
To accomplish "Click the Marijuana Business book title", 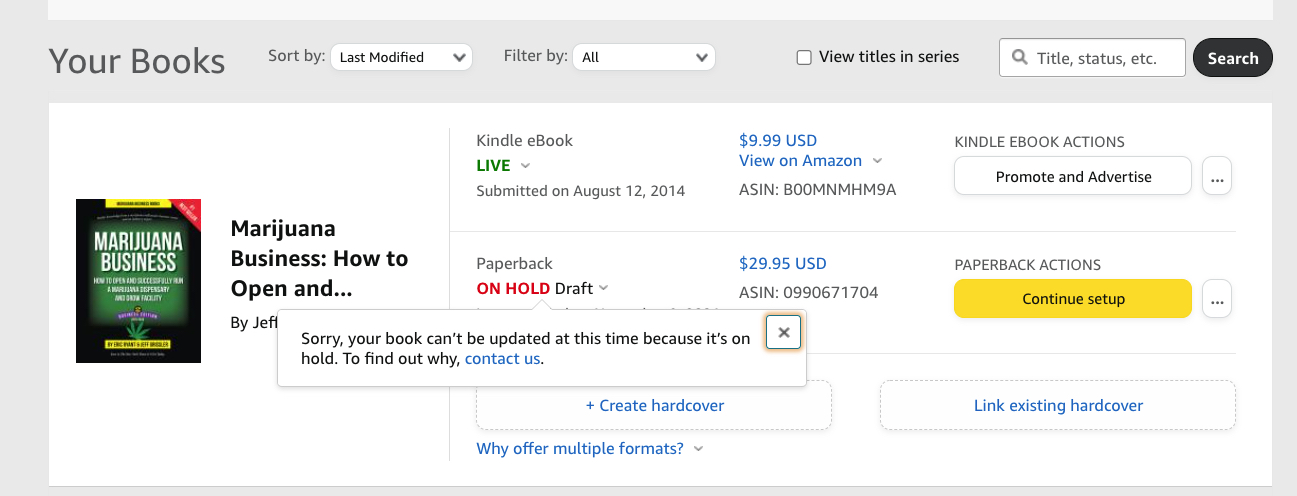I will [x=319, y=259].
